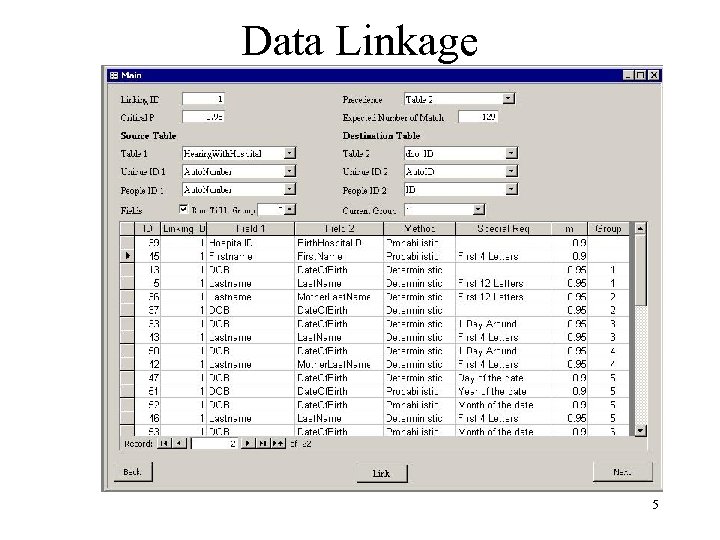Click Probabilistic method cell in row 51
The height and width of the screenshot is (540, 720).
419,391
